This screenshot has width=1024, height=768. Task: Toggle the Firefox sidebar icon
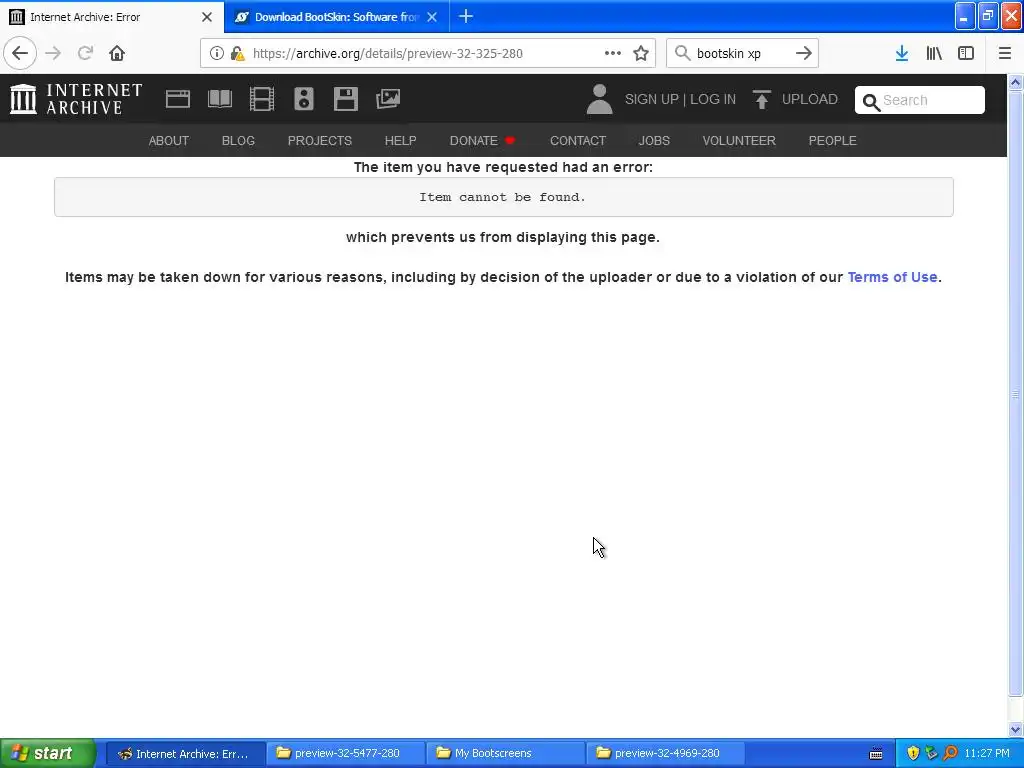tap(966, 53)
